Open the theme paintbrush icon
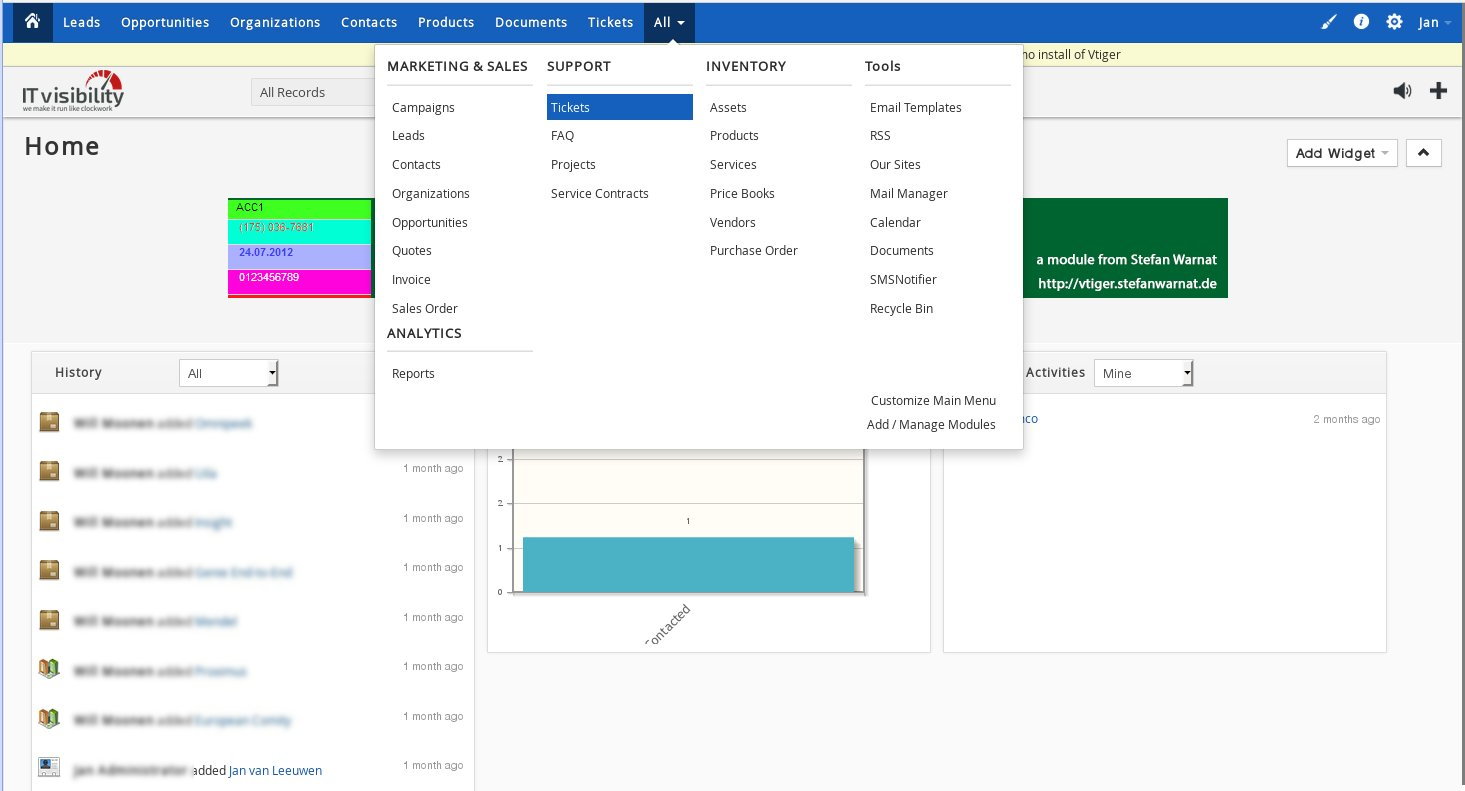 point(1328,21)
